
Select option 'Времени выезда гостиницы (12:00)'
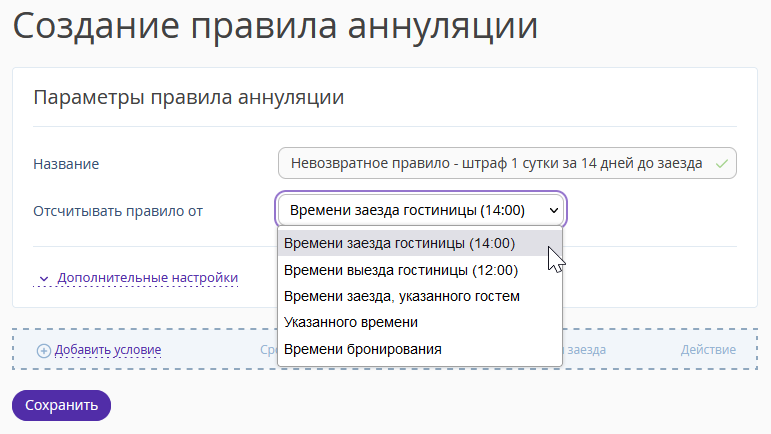[420, 270]
